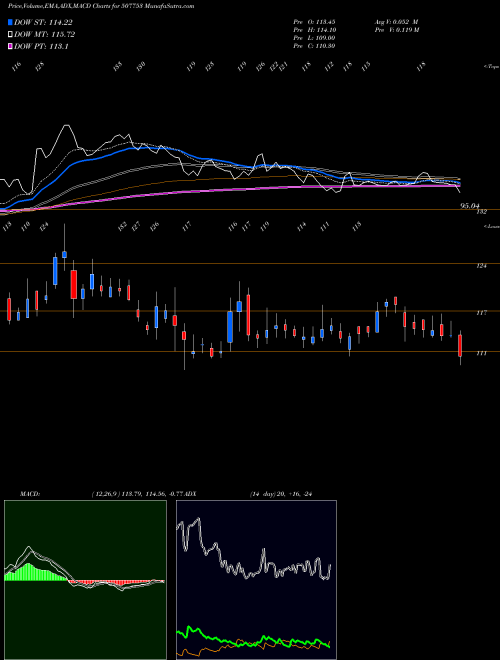The height and width of the screenshot is (660, 500).
Task: Click the 117 price axis label
Action: (x=481, y=313)
